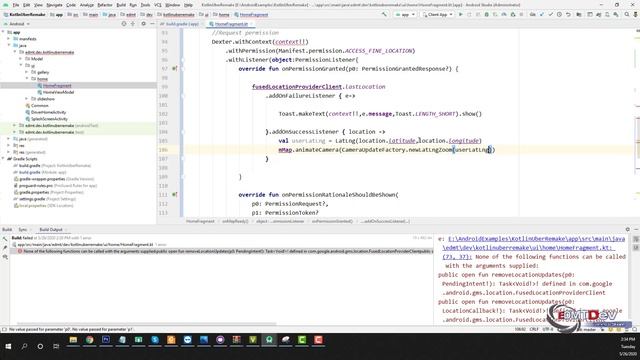
Task: Click gutter override icon at line 97
Action: tap(175, 69)
